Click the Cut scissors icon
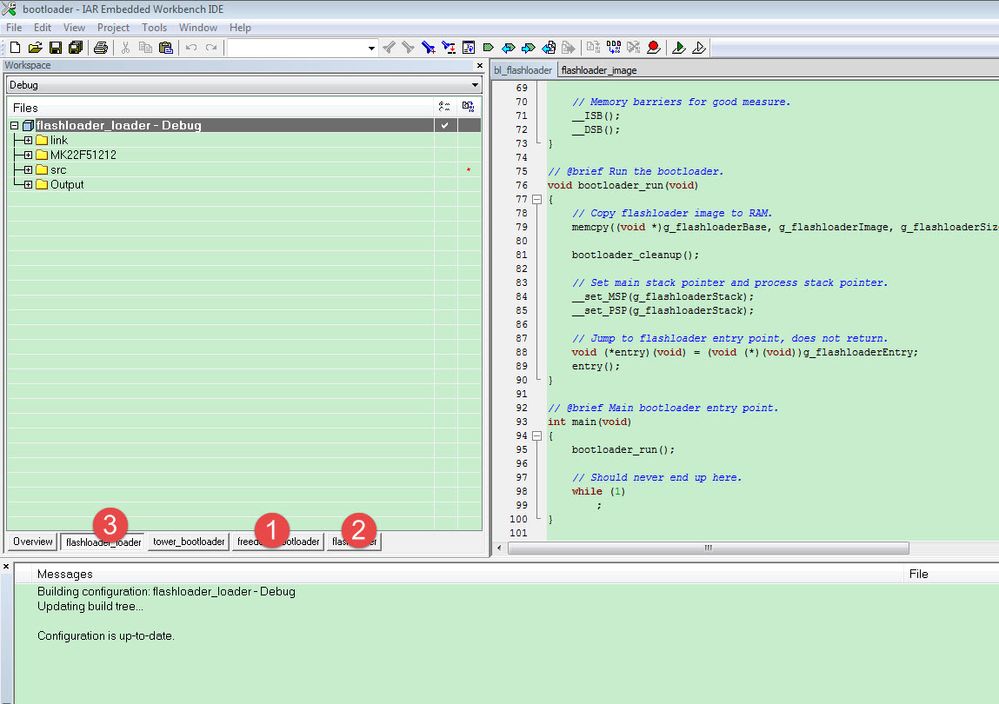The height and width of the screenshot is (704, 999). click(x=126, y=48)
